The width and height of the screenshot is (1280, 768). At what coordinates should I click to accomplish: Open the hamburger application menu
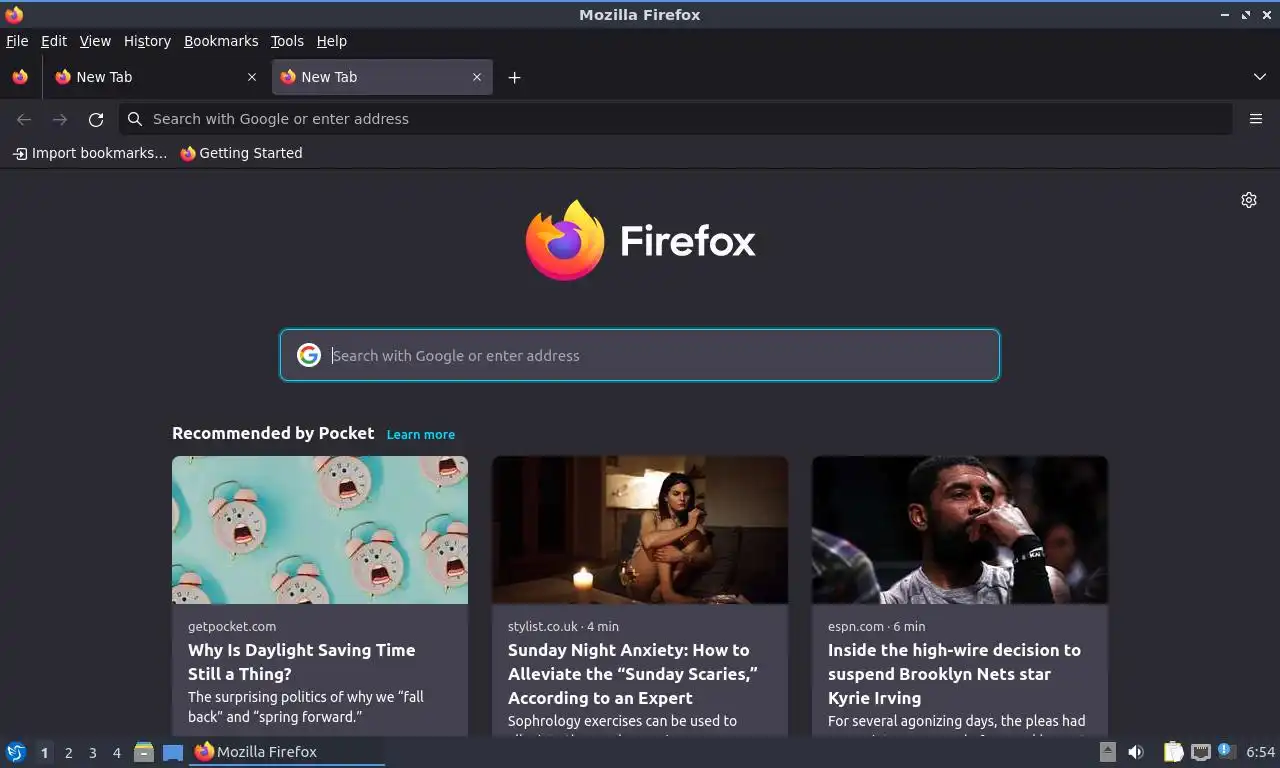(x=1256, y=119)
